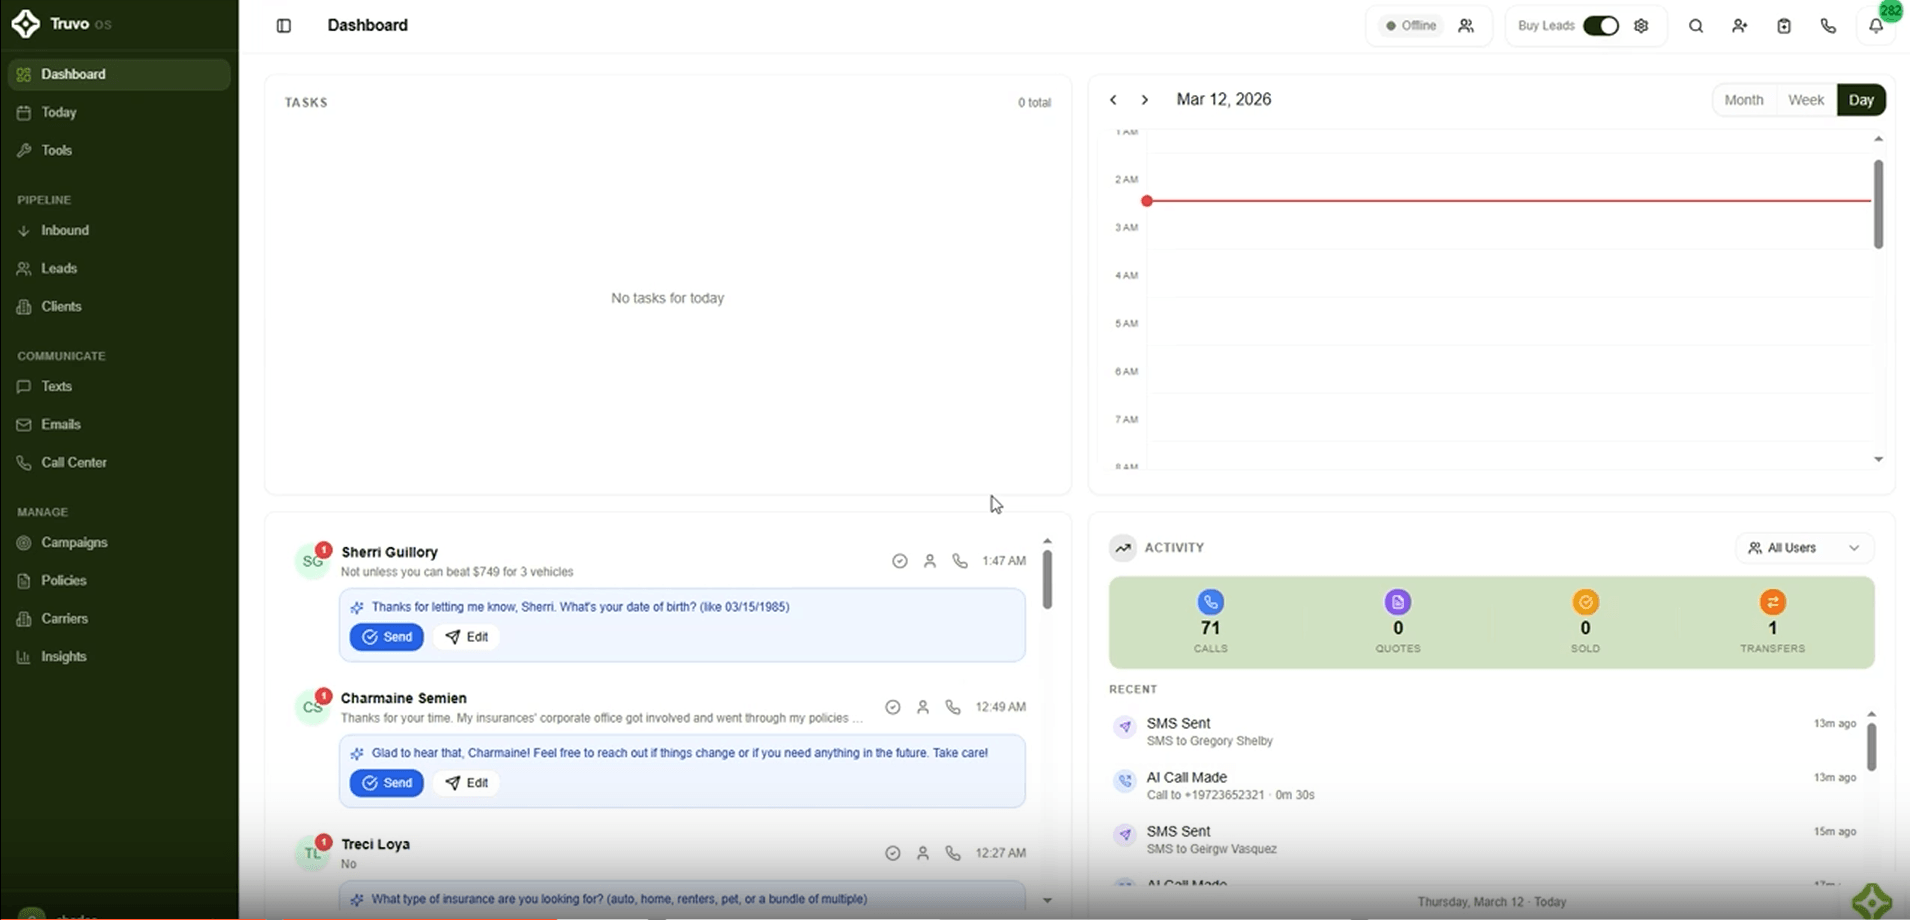Viewport: 1910px width, 920px height.
Task: Open Campaigns in sidebar
Action: [119, 542]
